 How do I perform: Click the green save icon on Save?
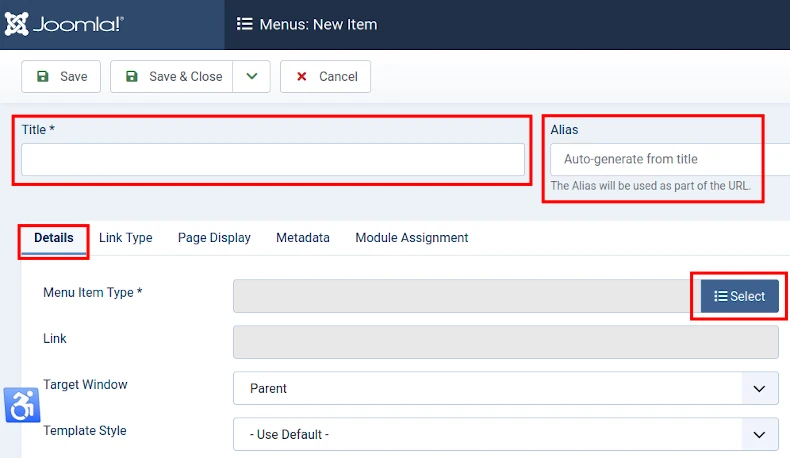42,76
